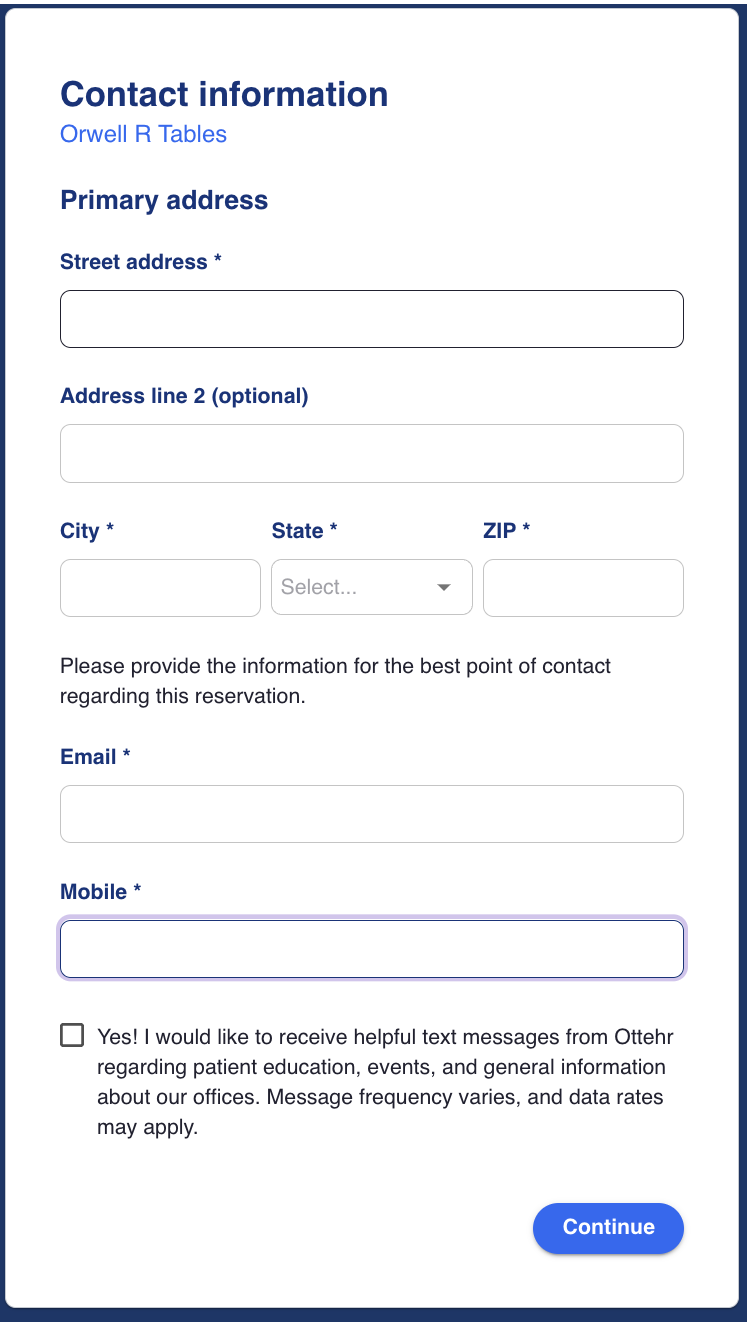
Task: Select the ZIP code input field
Action: pyautogui.click(x=583, y=588)
